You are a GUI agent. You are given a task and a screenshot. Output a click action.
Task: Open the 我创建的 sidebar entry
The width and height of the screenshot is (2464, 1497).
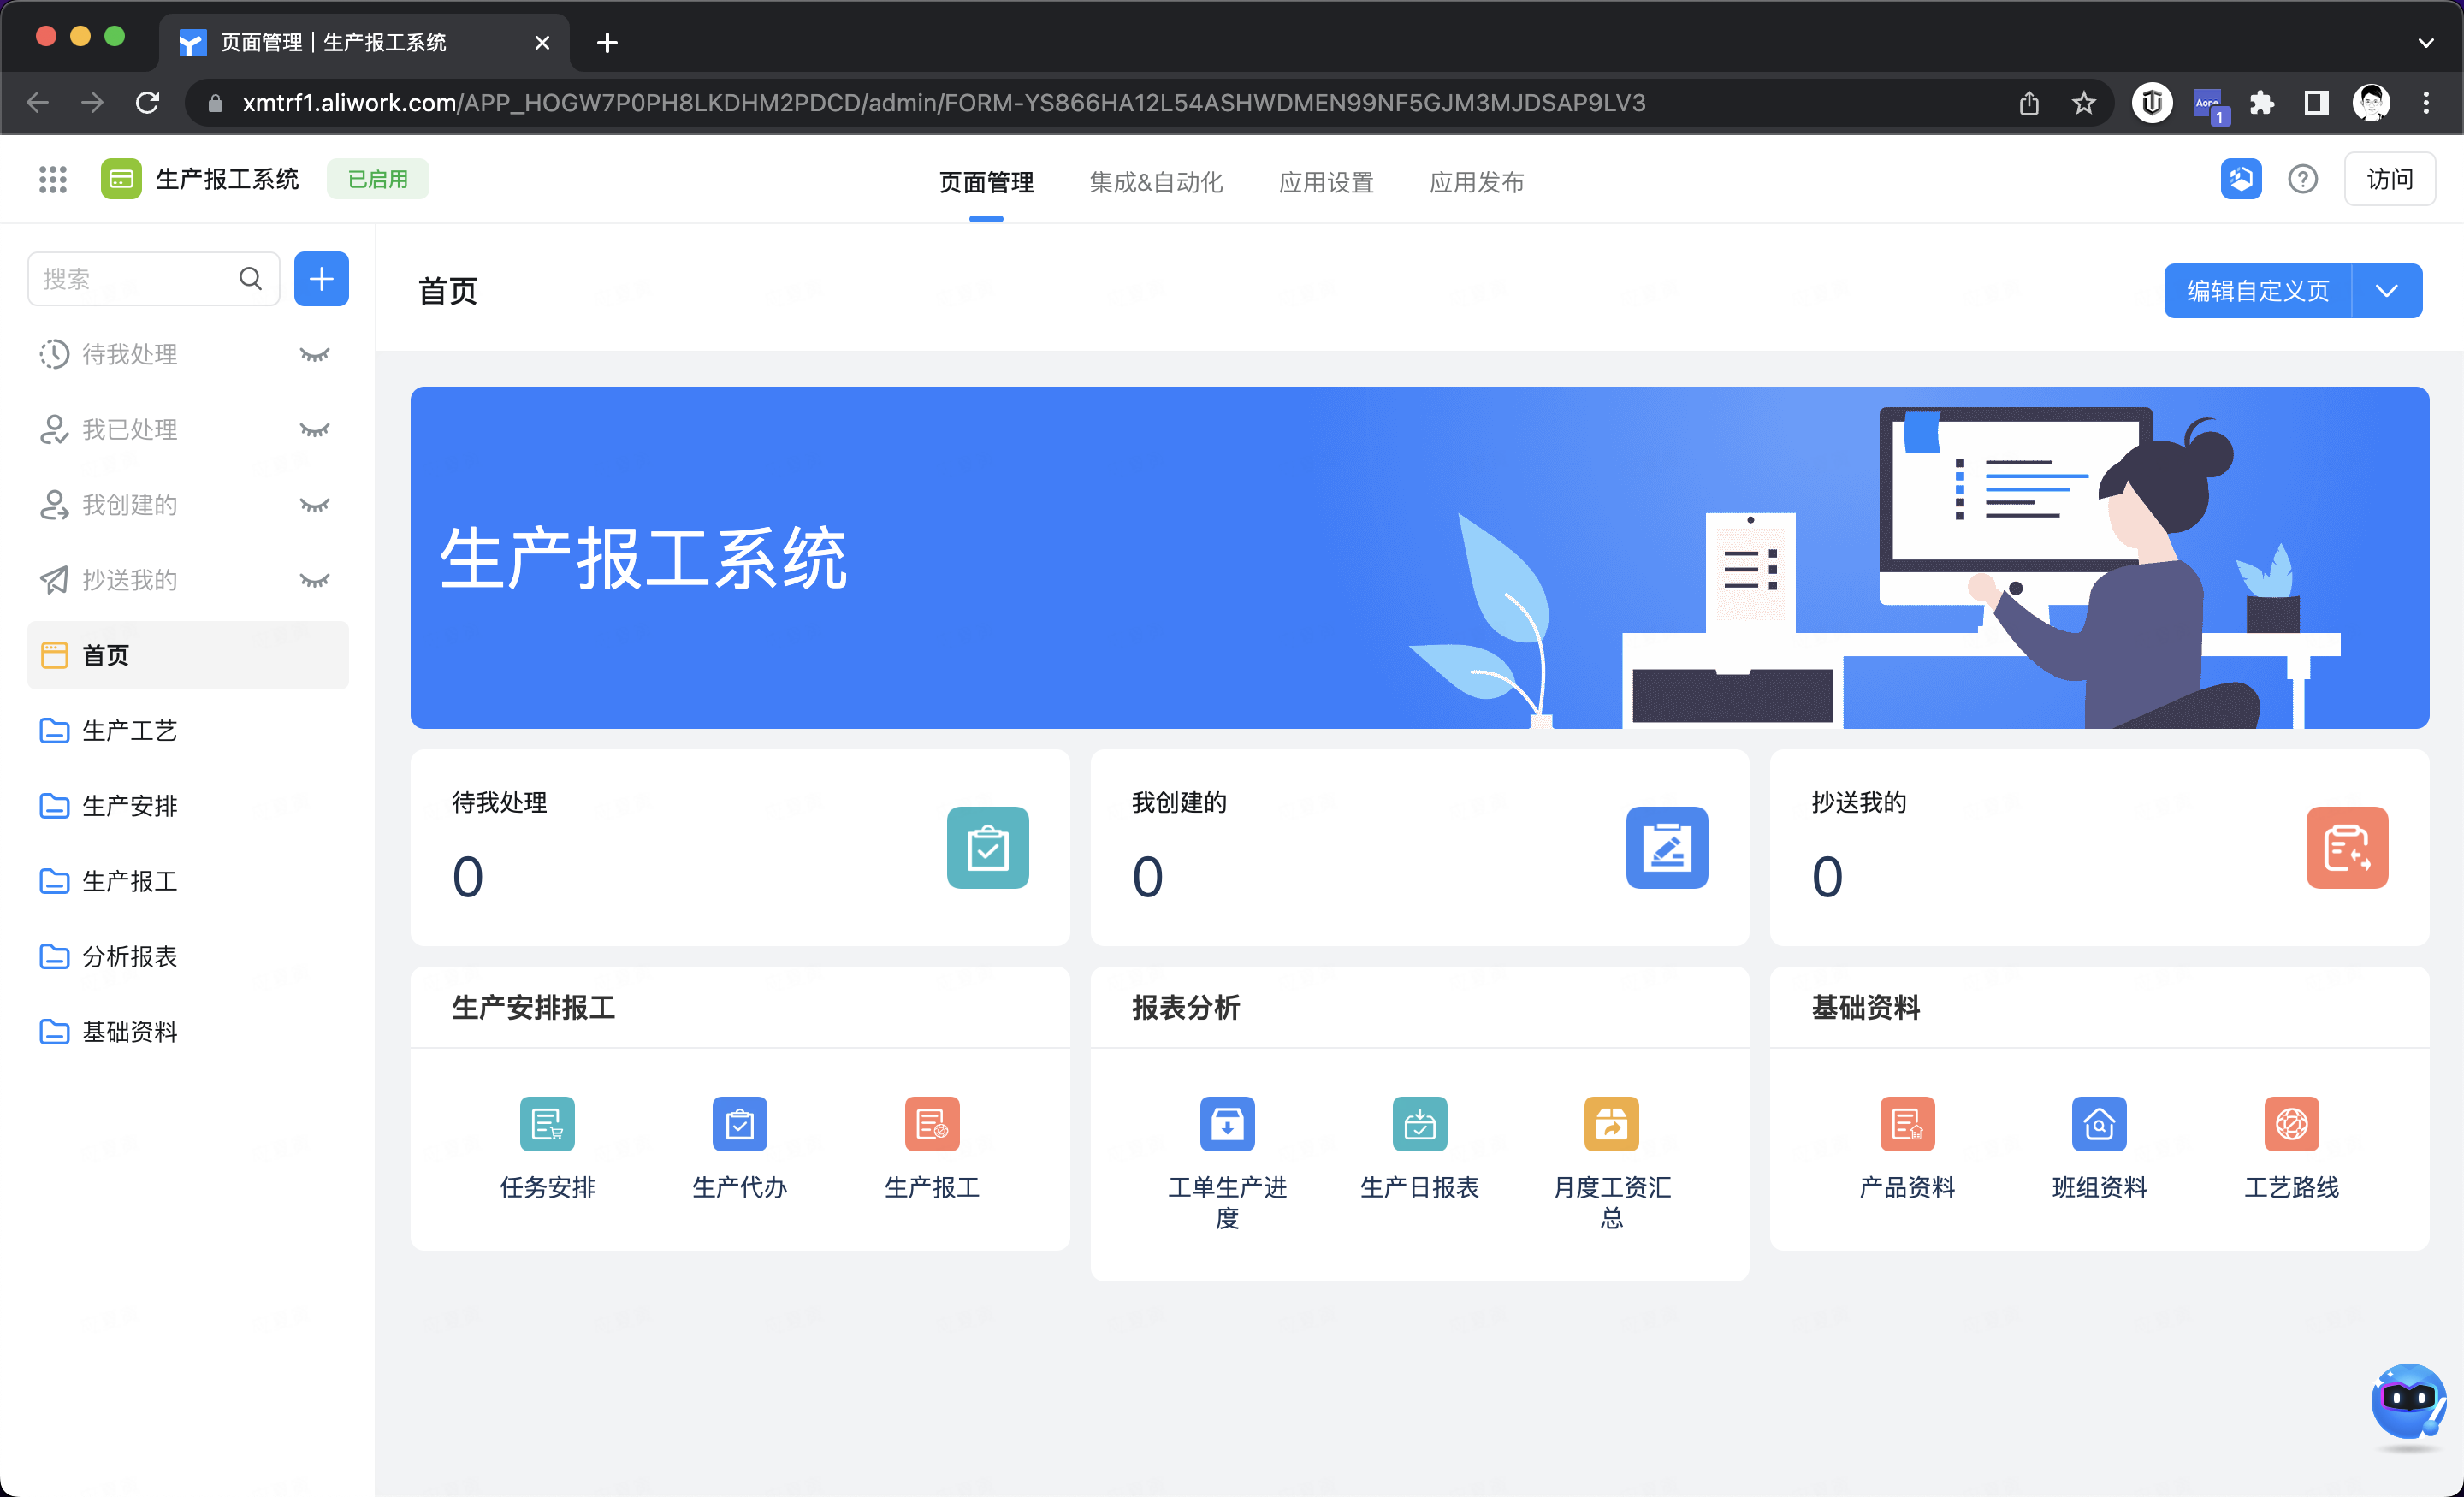(x=129, y=505)
